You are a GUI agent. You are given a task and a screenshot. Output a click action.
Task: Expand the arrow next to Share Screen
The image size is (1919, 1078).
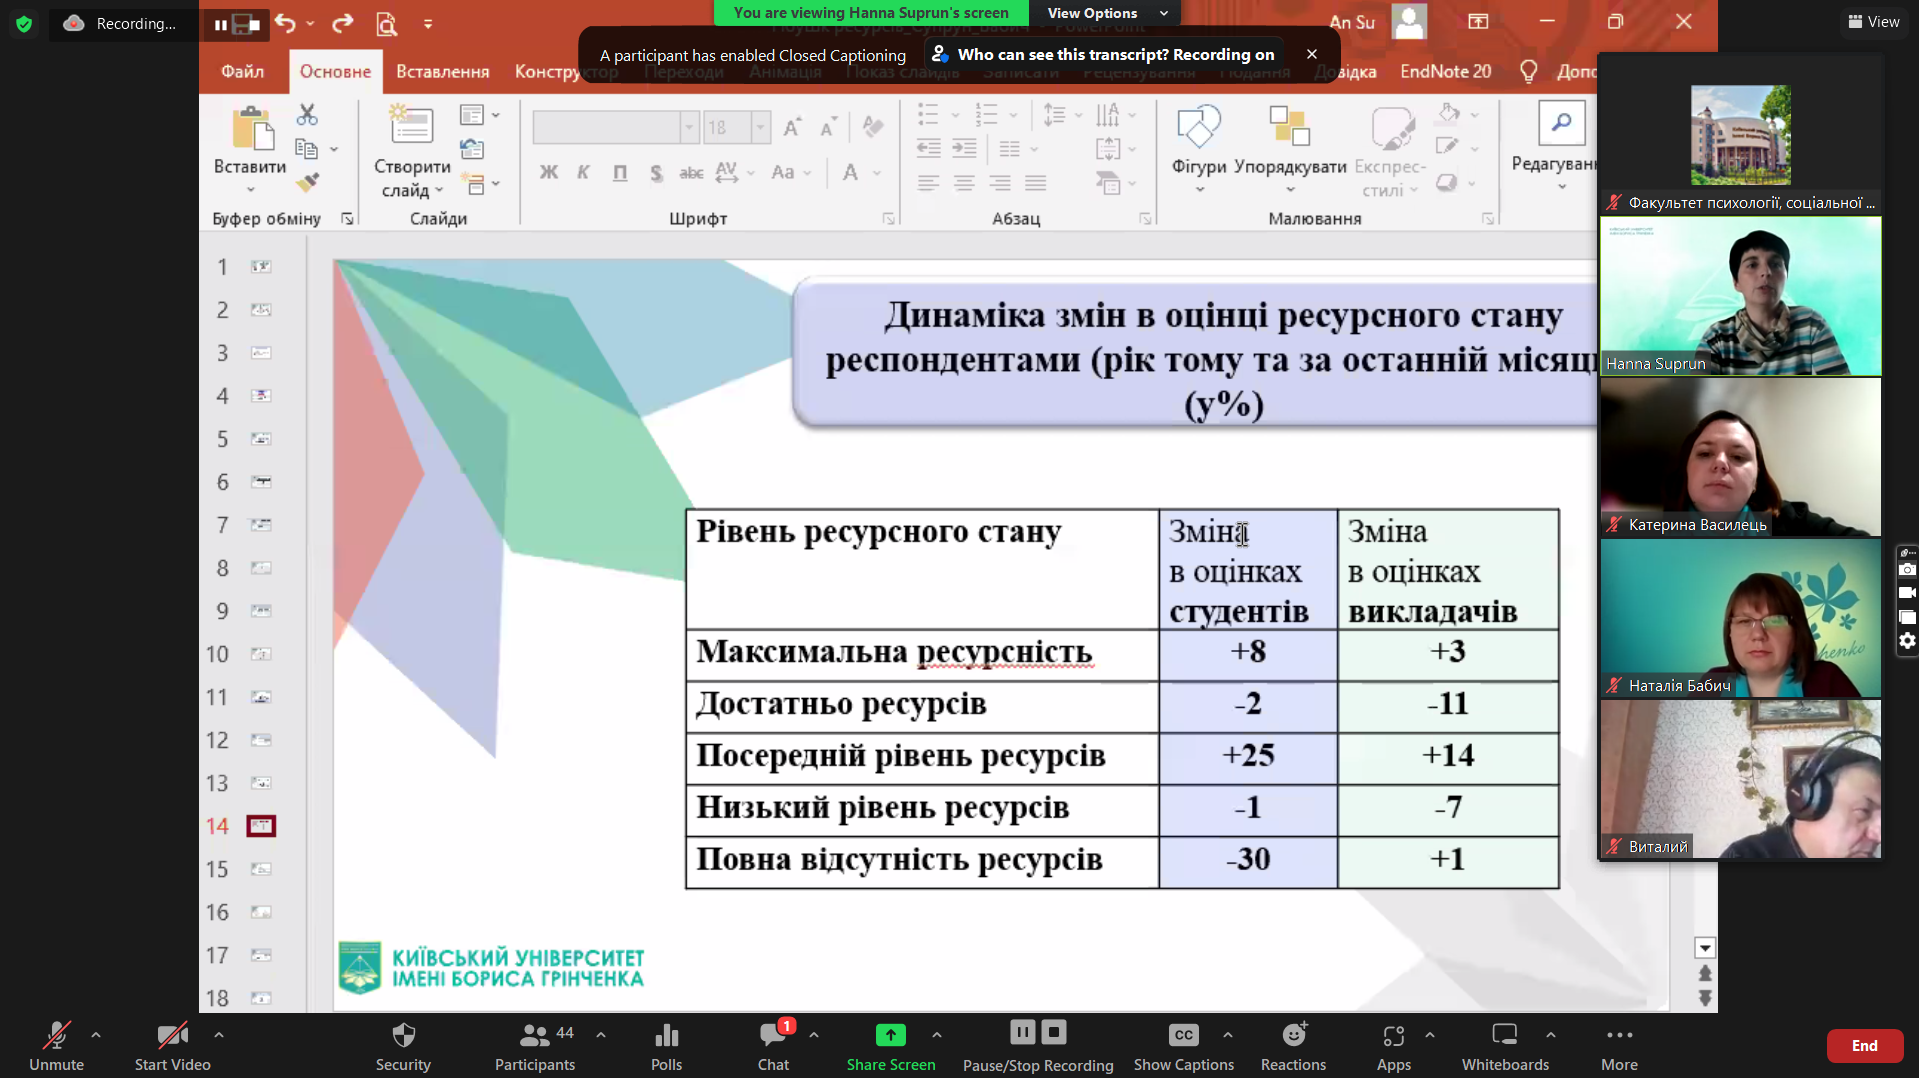937,1035
